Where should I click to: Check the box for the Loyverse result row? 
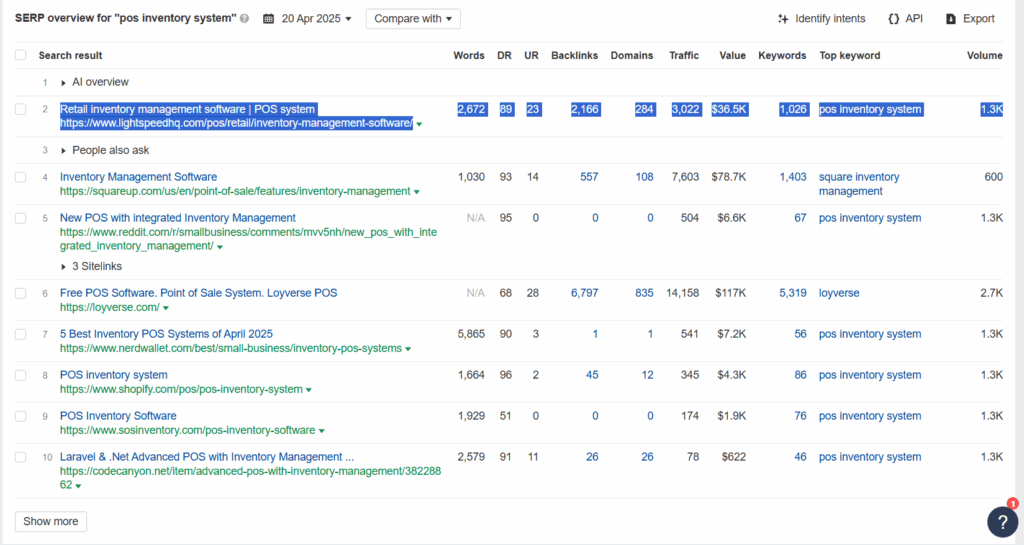pos(21,294)
